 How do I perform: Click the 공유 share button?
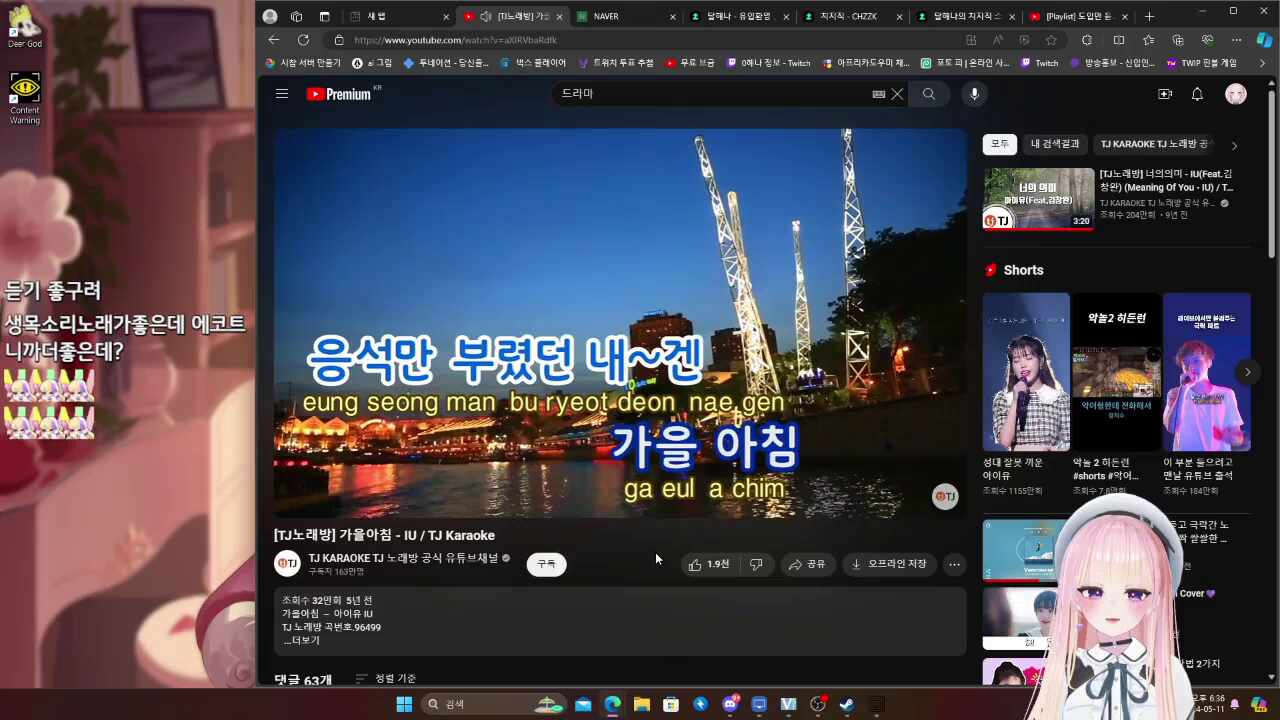click(807, 564)
